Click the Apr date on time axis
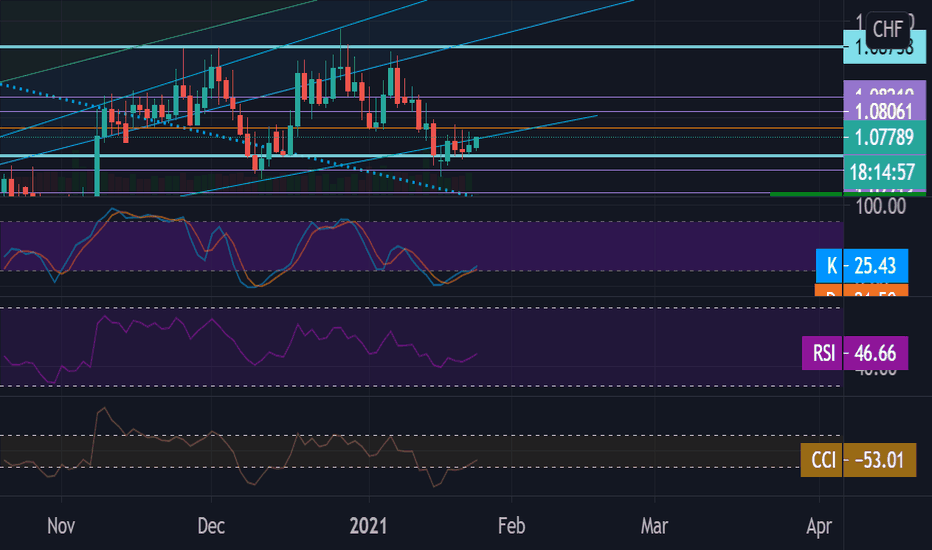932x550 pixels. pyautogui.click(x=819, y=526)
